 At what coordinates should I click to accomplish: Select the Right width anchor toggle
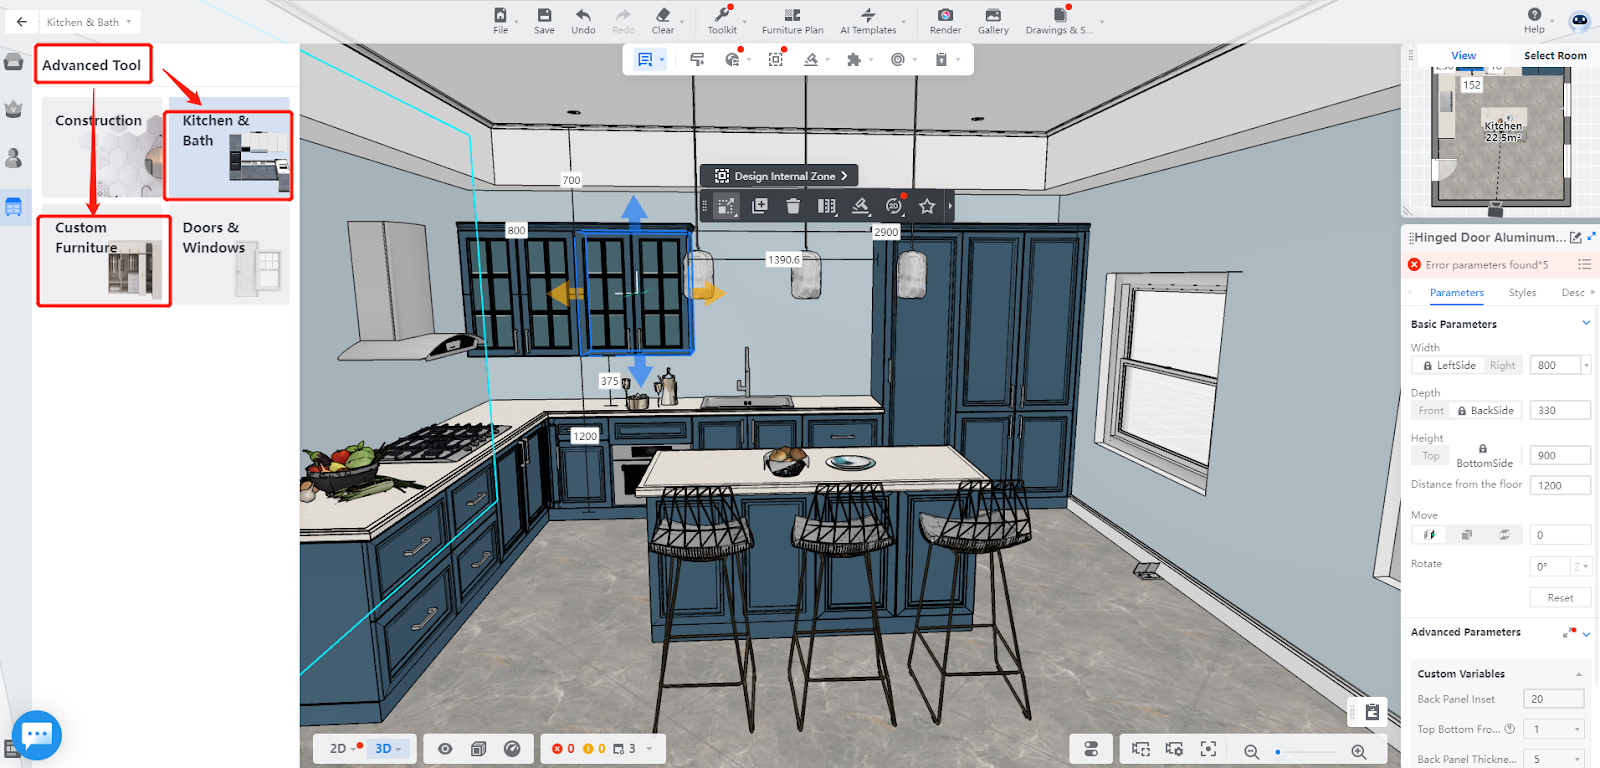point(1502,366)
